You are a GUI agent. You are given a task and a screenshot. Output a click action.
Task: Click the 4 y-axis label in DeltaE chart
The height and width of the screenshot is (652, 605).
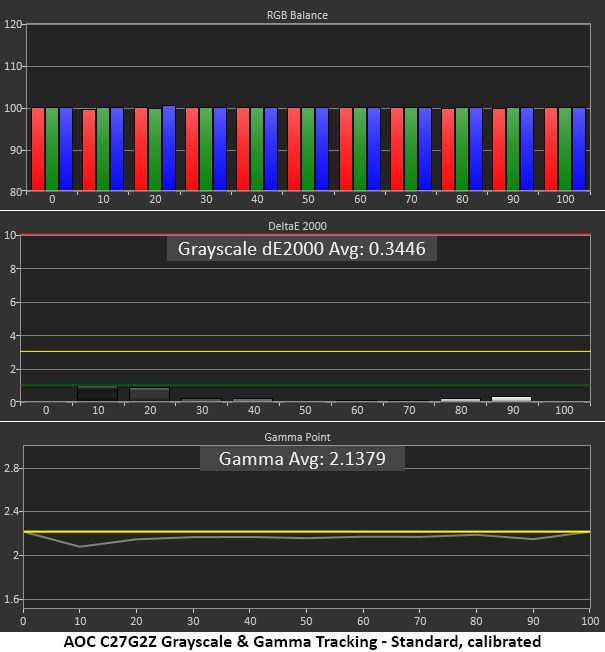(13, 336)
